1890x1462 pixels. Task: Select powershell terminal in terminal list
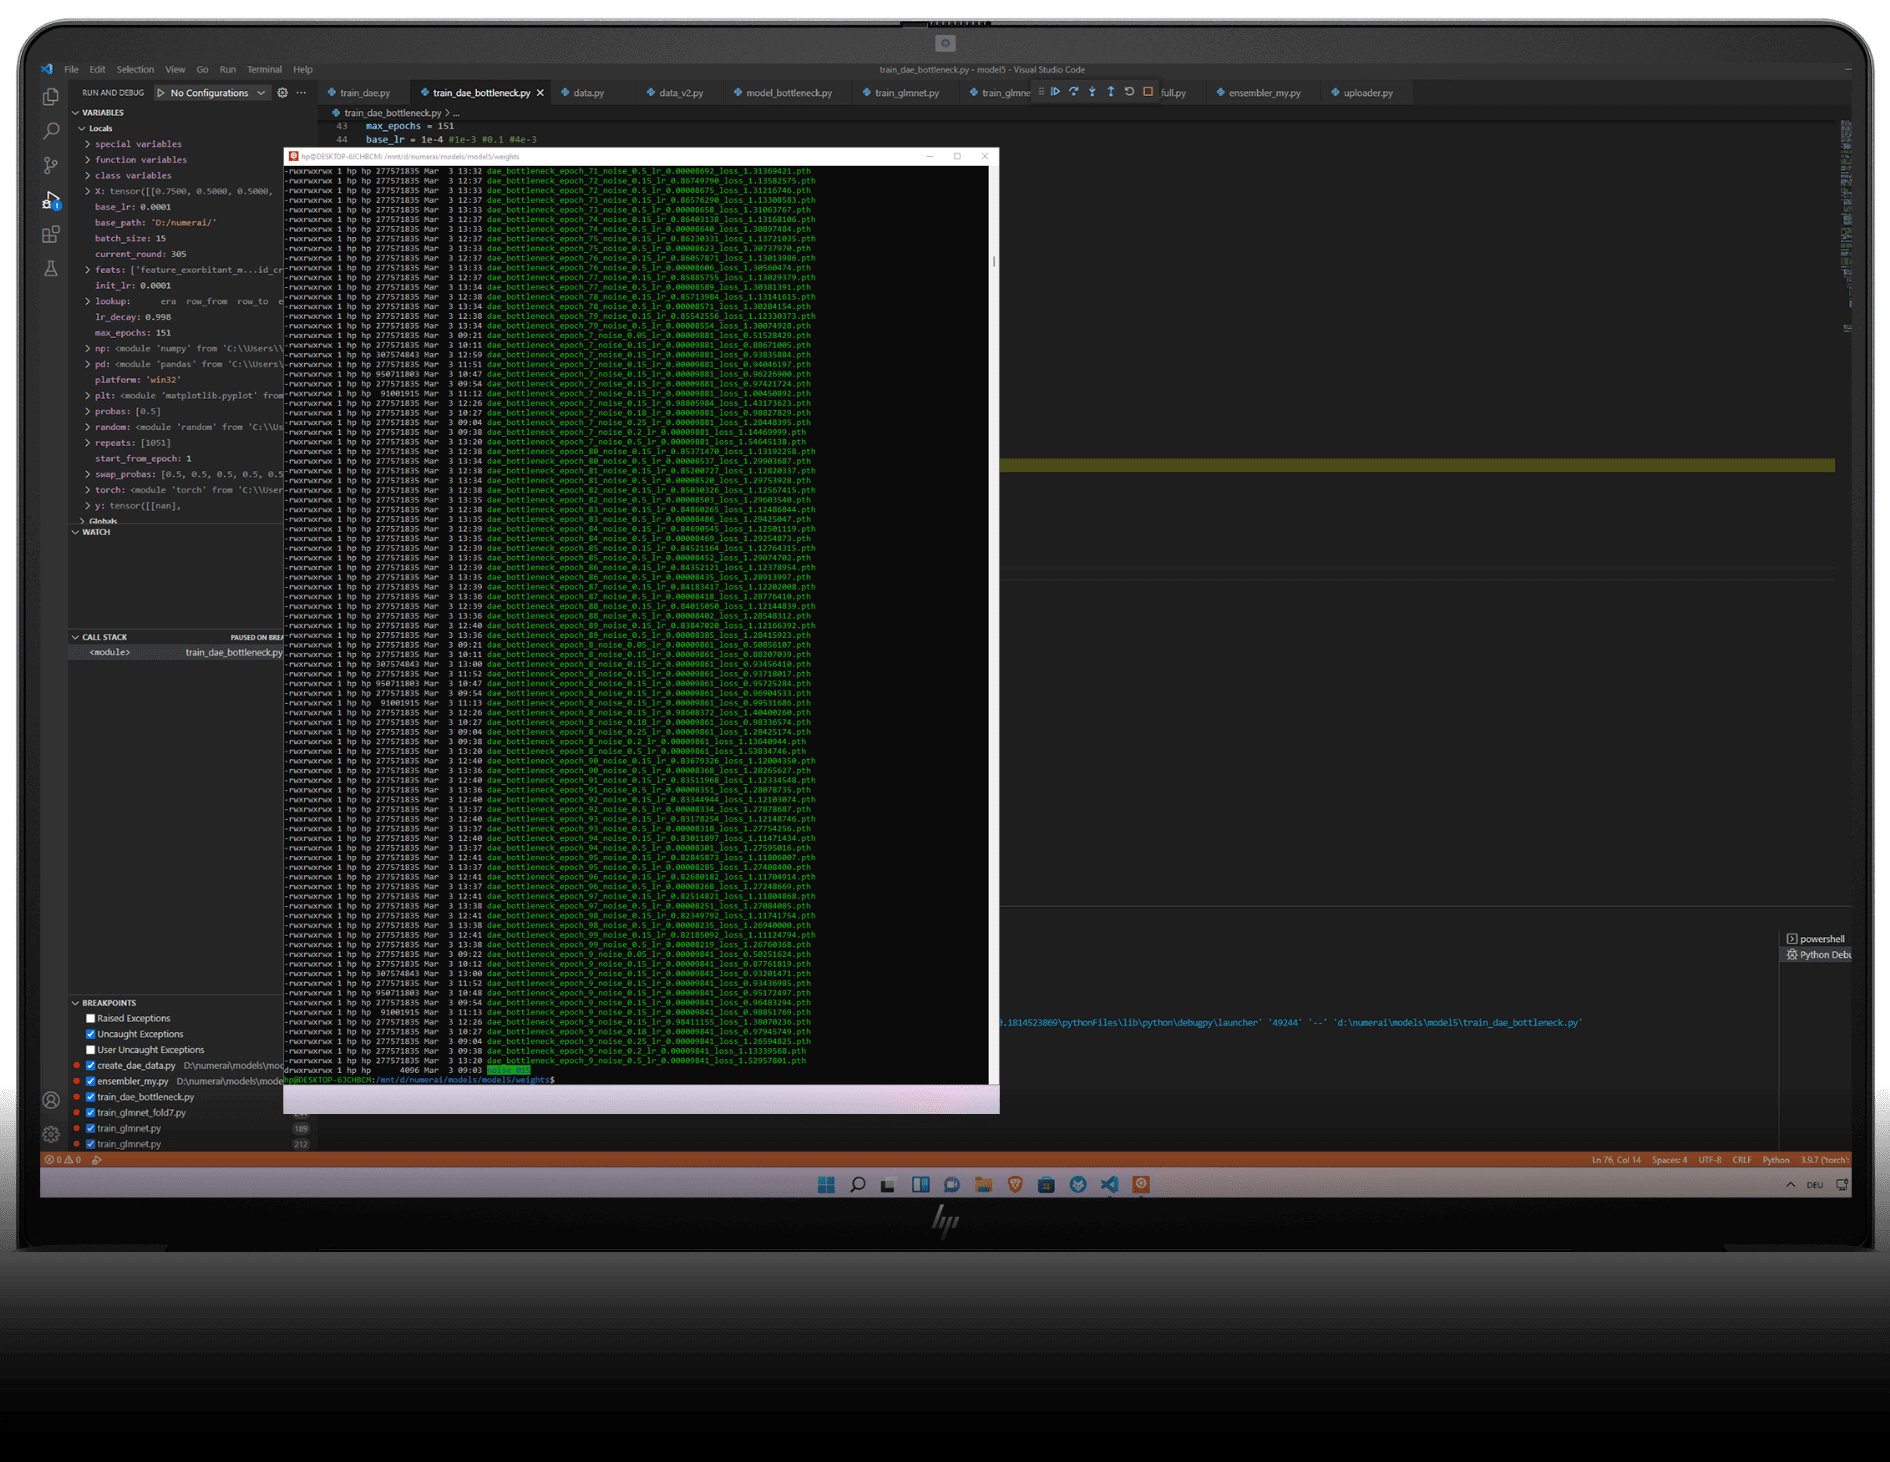[1816, 939]
